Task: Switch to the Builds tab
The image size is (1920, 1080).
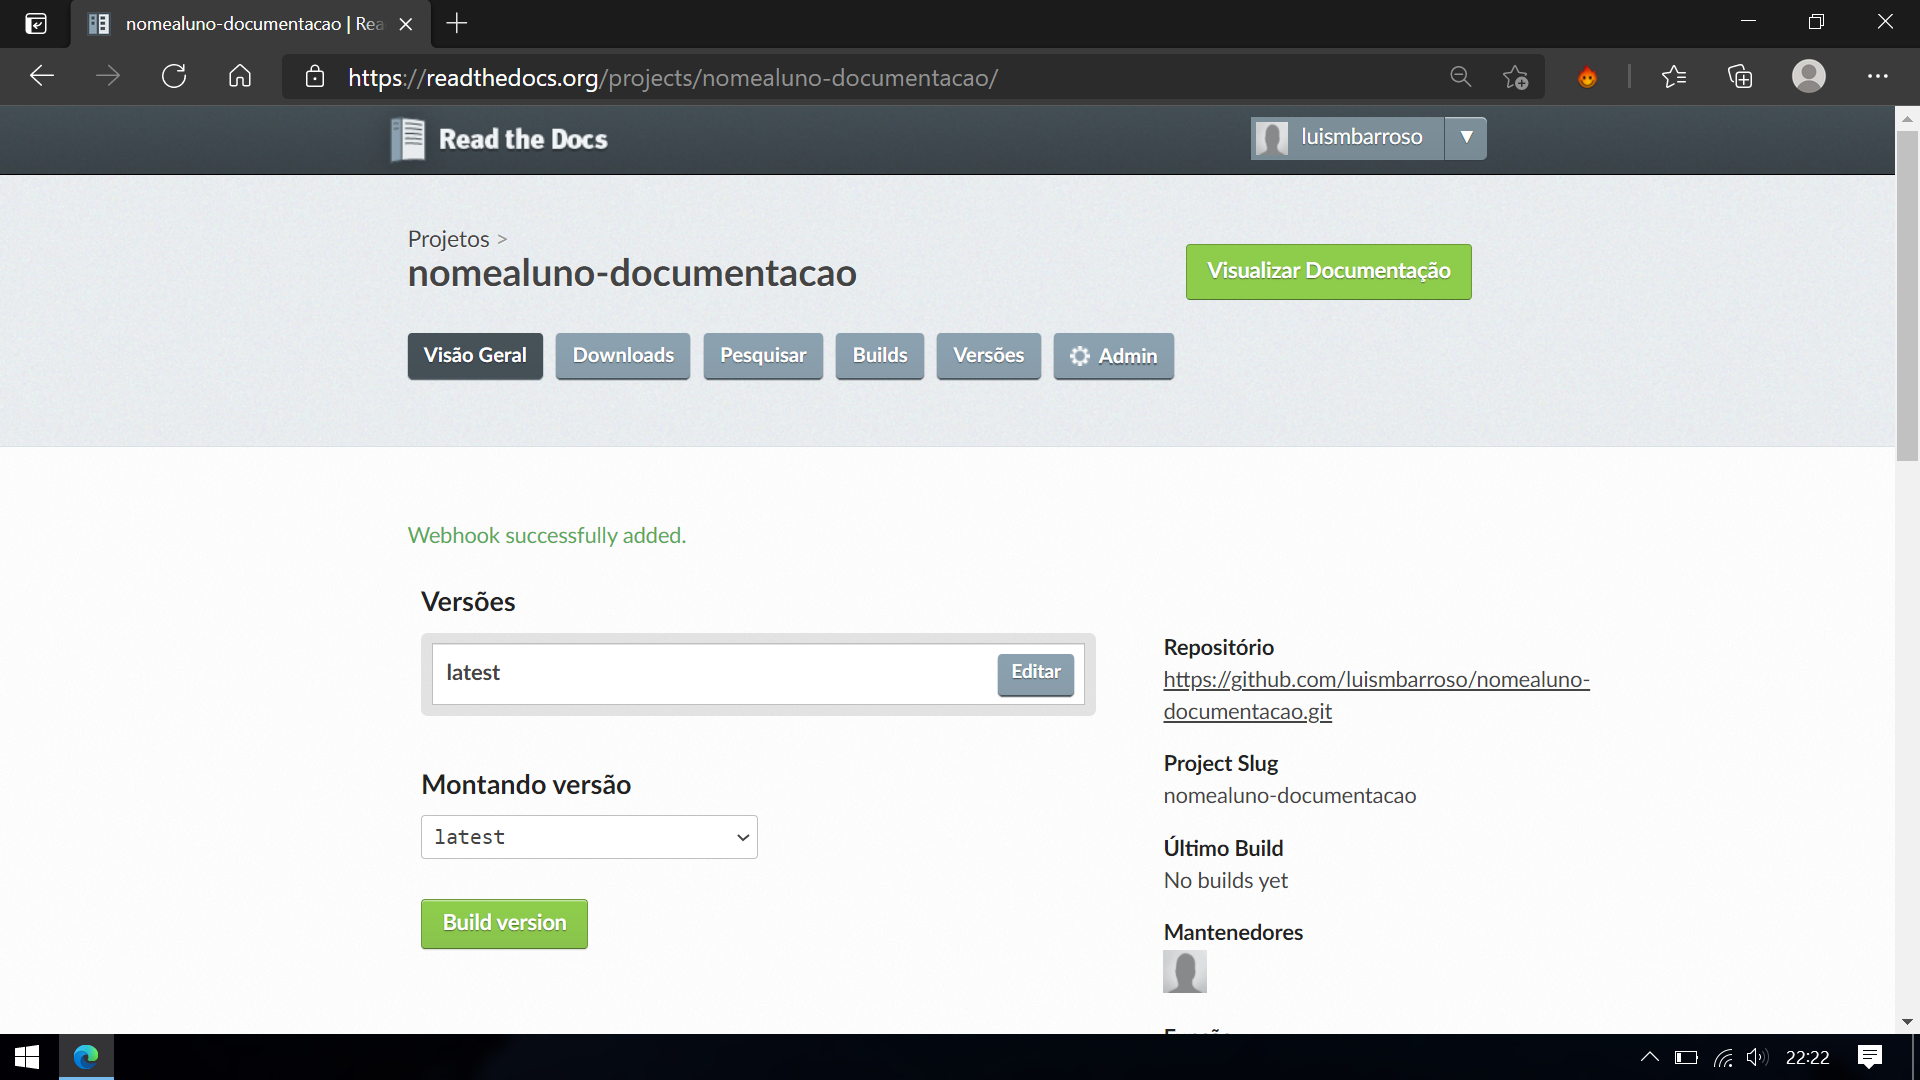Action: [880, 356]
